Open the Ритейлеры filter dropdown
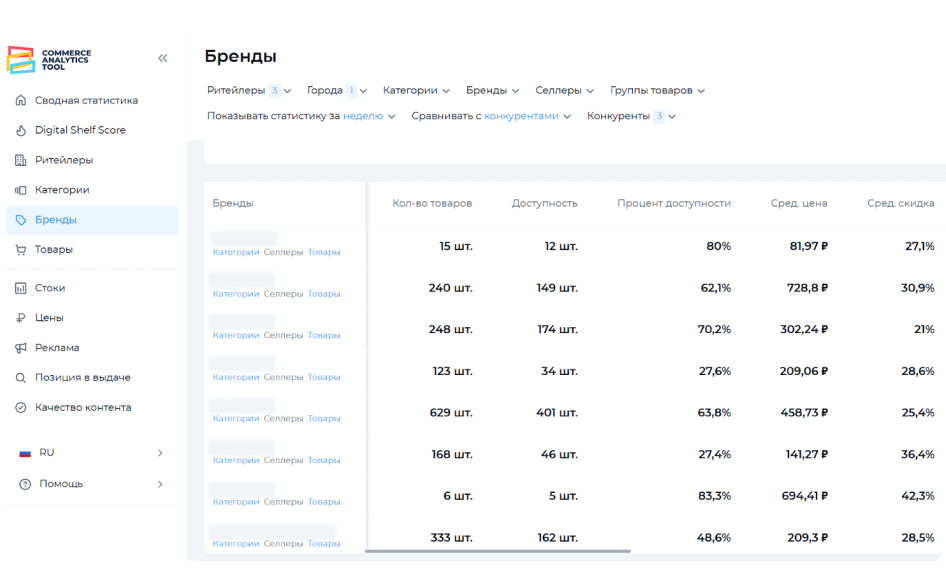The width and height of the screenshot is (946, 584). click(x=249, y=90)
